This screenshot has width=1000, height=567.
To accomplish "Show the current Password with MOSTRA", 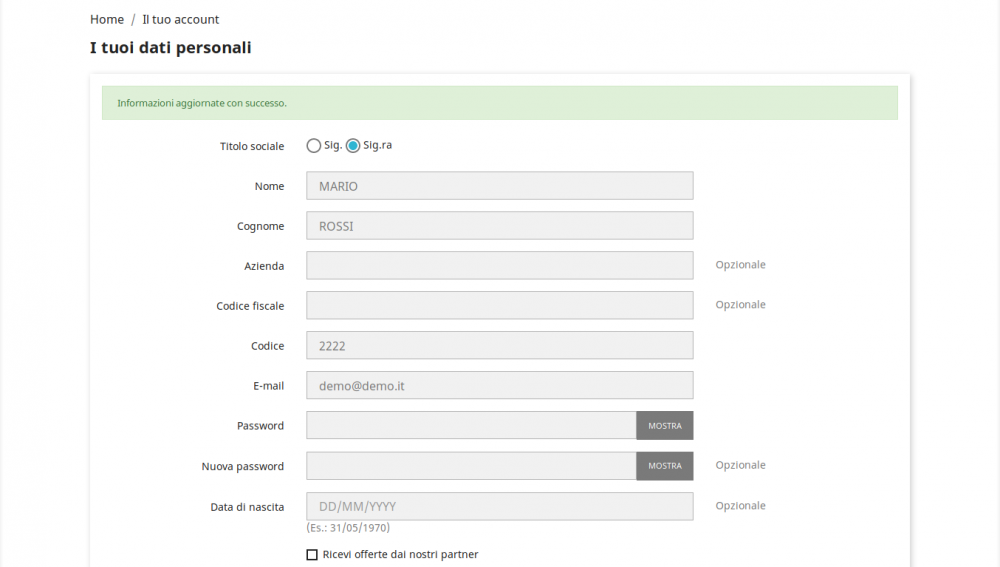I will click(x=665, y=425).
